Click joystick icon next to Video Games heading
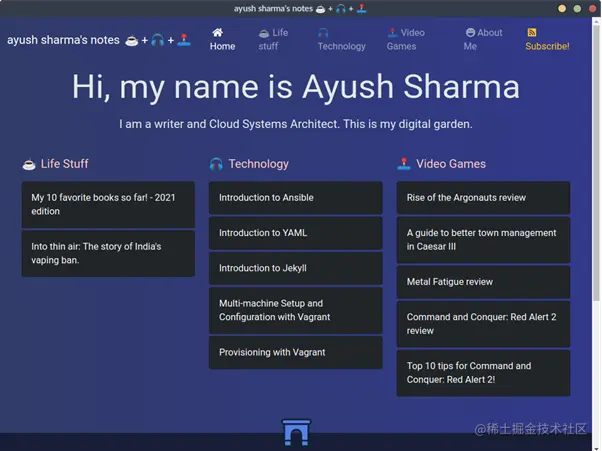Image resolution: width=602 pixels, height=451 pixels. click(x=404, y=164)
